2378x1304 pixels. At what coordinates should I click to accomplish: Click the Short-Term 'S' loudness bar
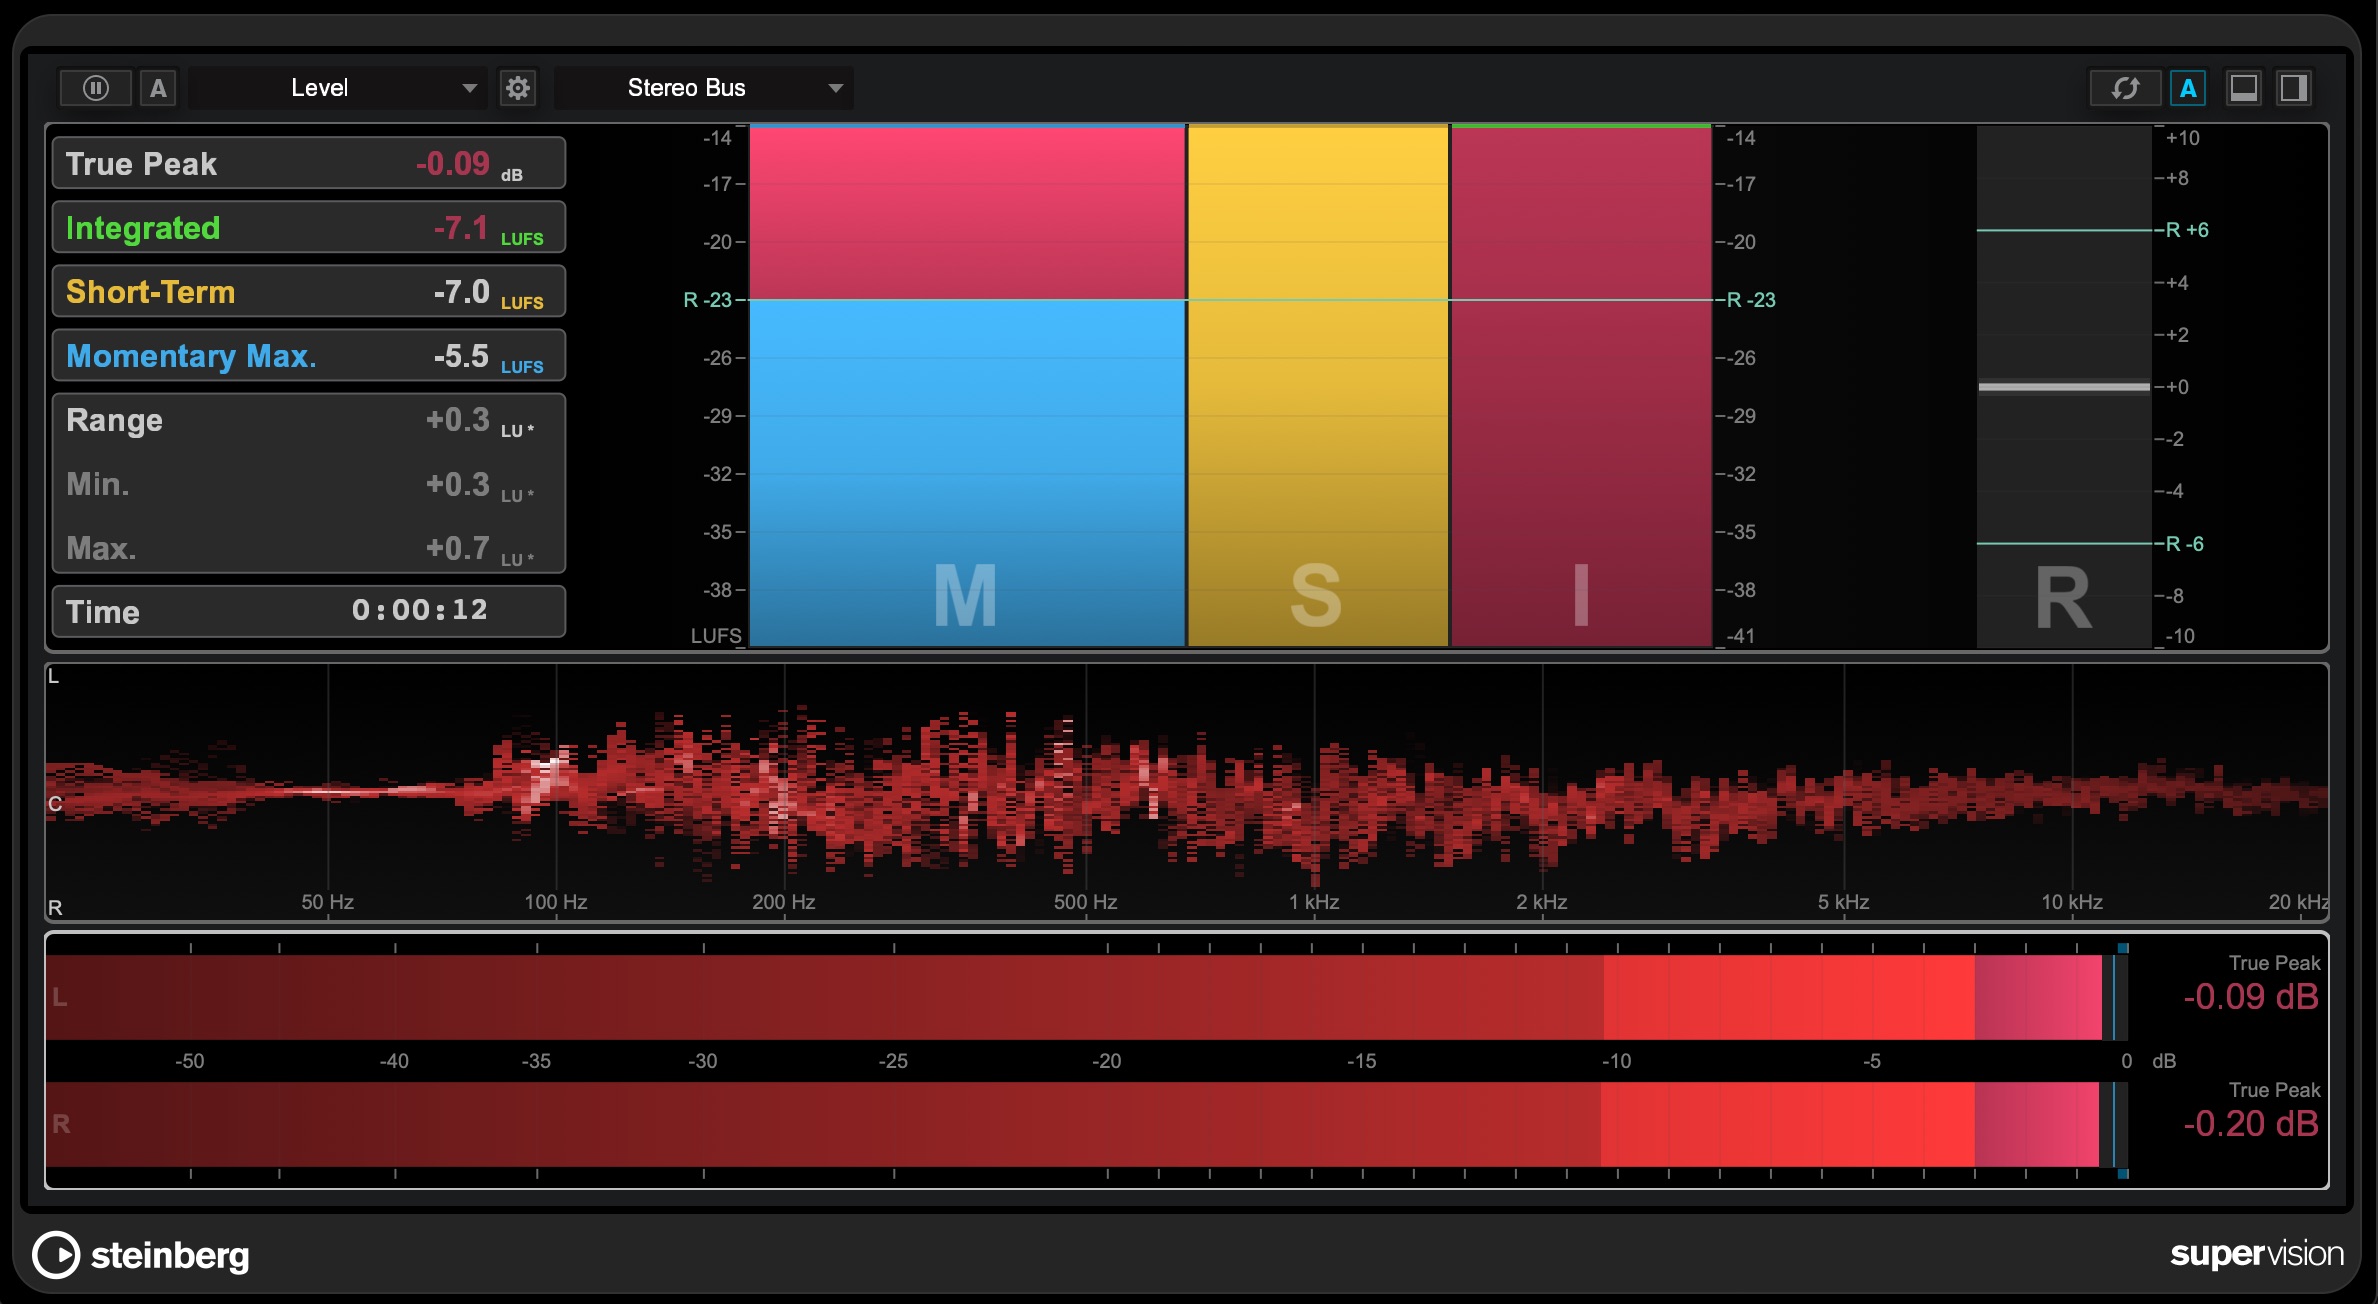(1318, 386)
